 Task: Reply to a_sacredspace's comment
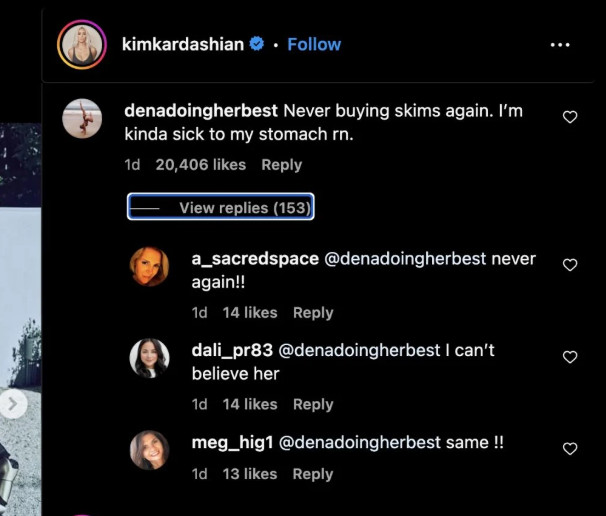[313, 313]
